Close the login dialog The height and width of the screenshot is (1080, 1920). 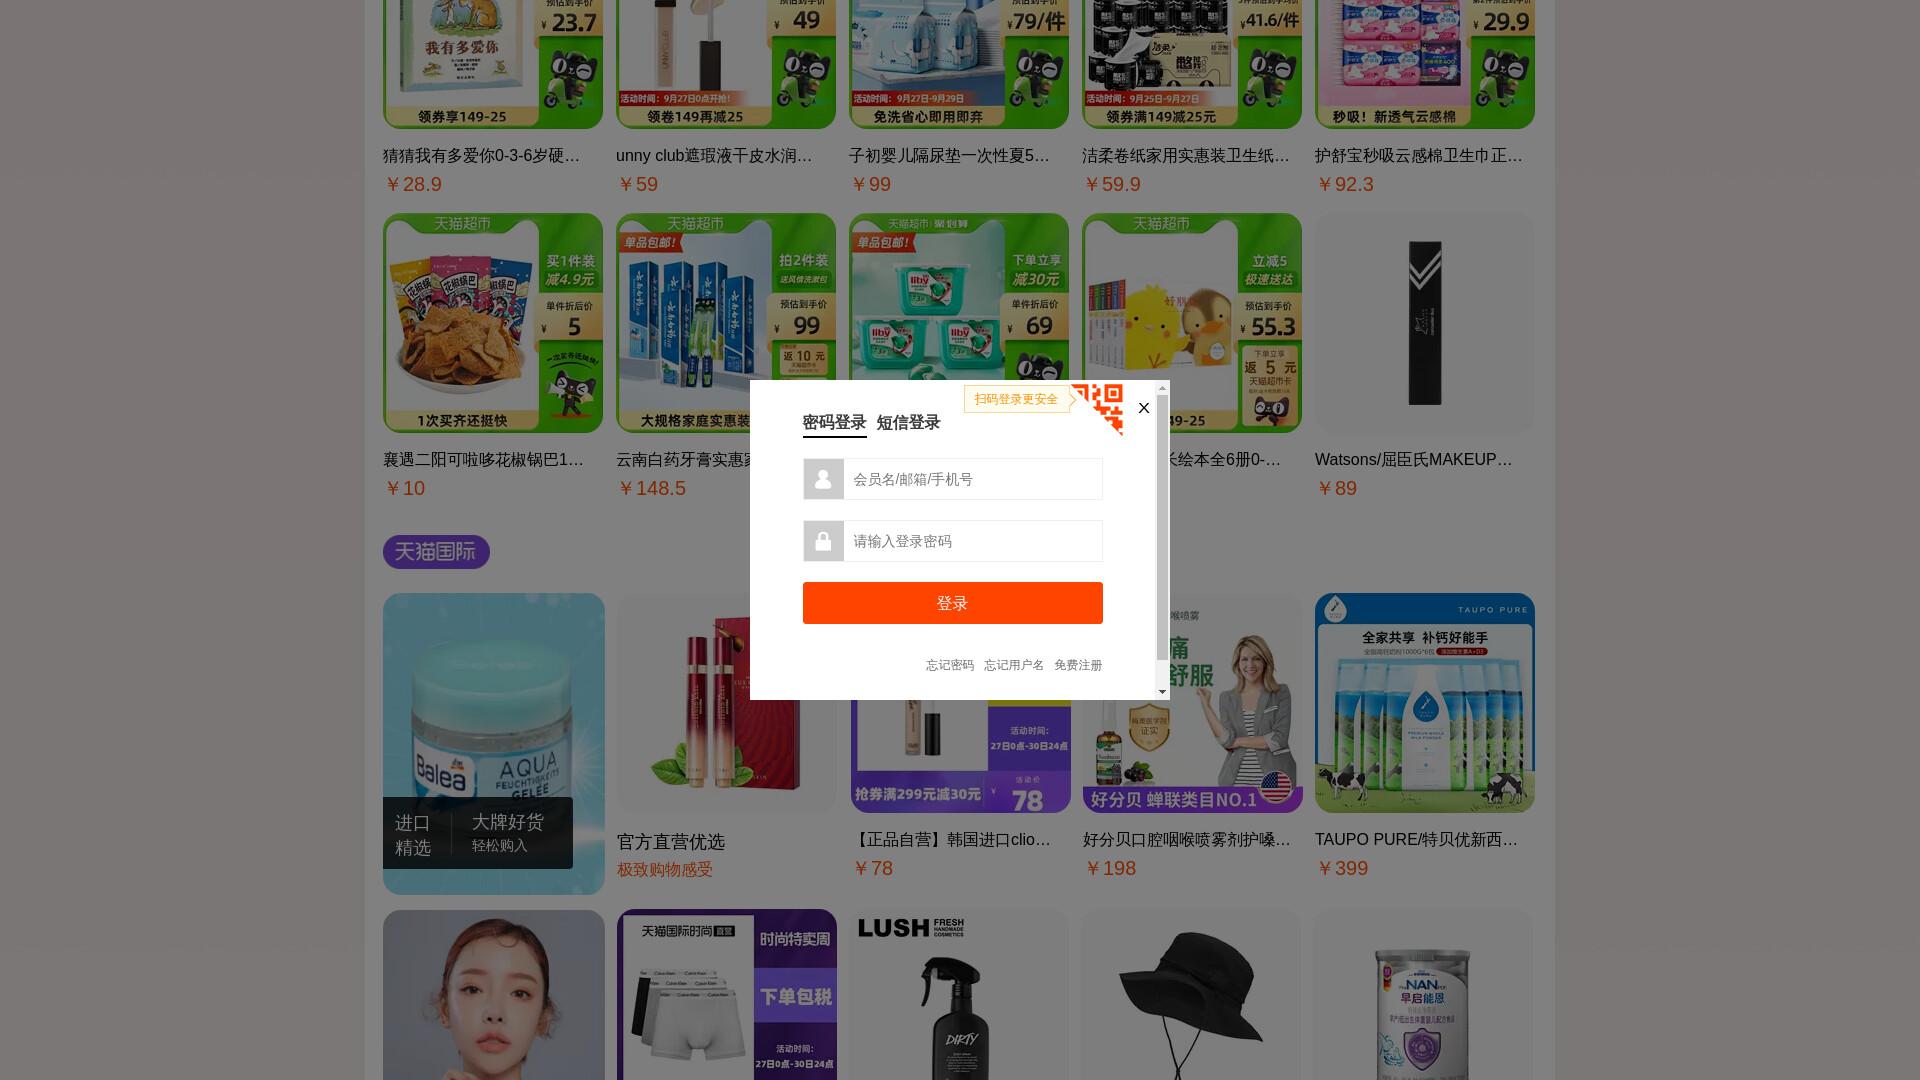point(1144,408)
